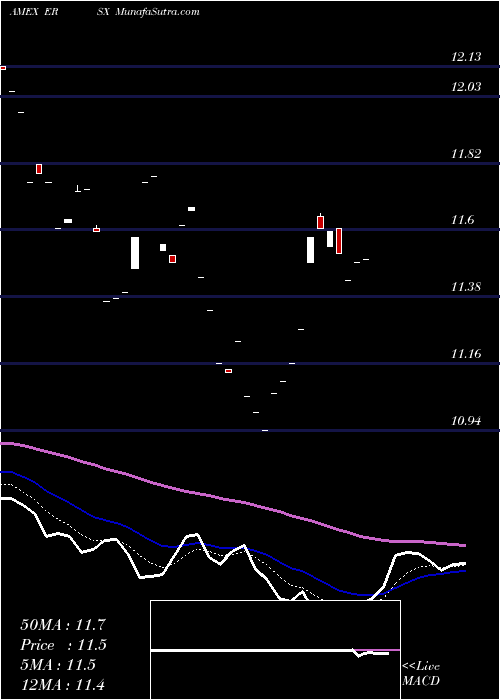Screen dimensions: 500x700
Task: Click the red candlestick just below the 11.82 line
Action: [x=39, y=169]
